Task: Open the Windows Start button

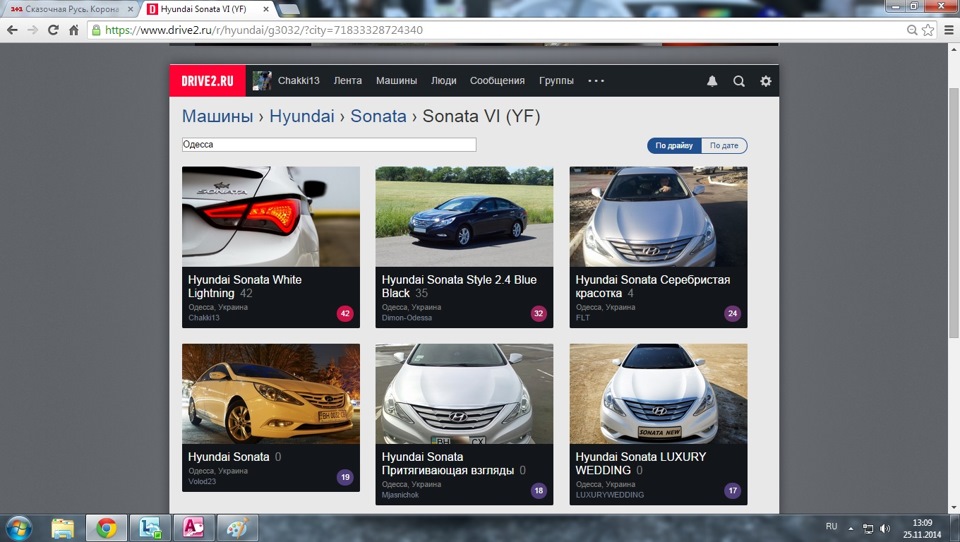Action: tap(18, 528)
